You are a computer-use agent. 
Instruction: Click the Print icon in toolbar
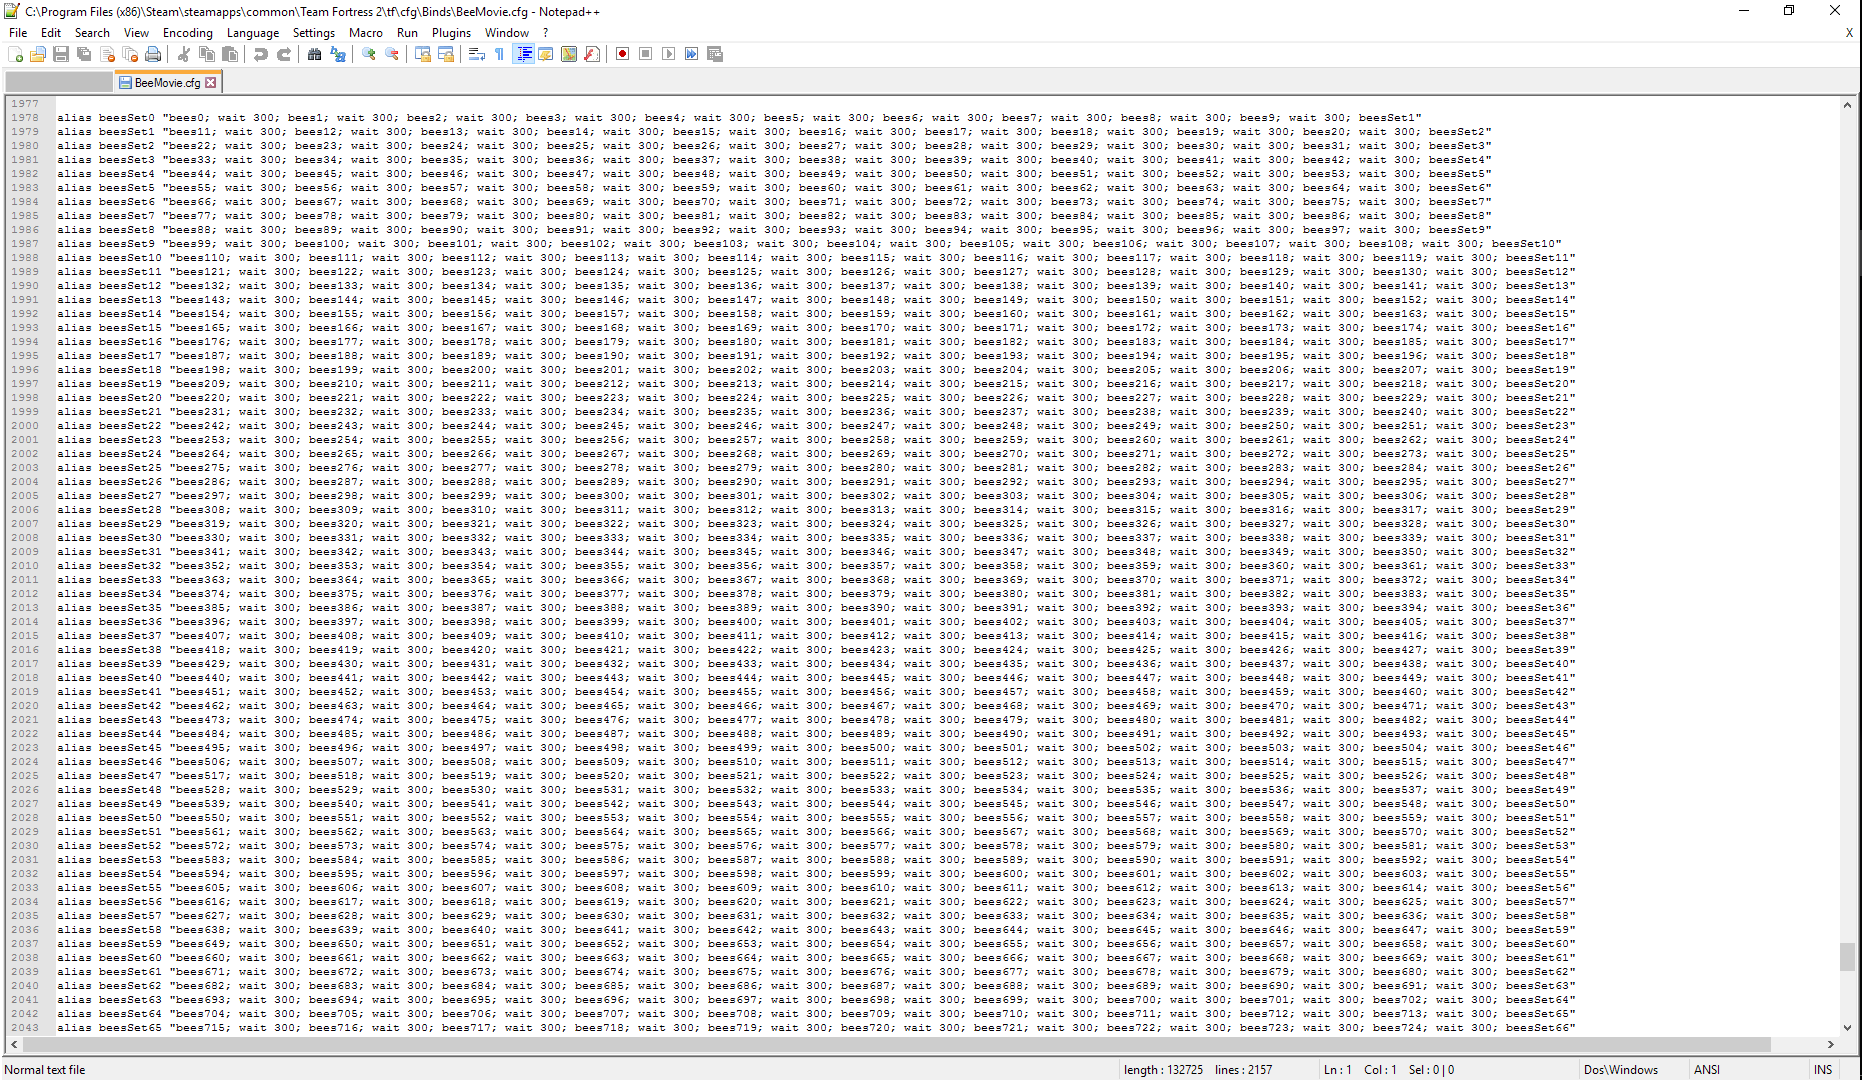point(153,54)
